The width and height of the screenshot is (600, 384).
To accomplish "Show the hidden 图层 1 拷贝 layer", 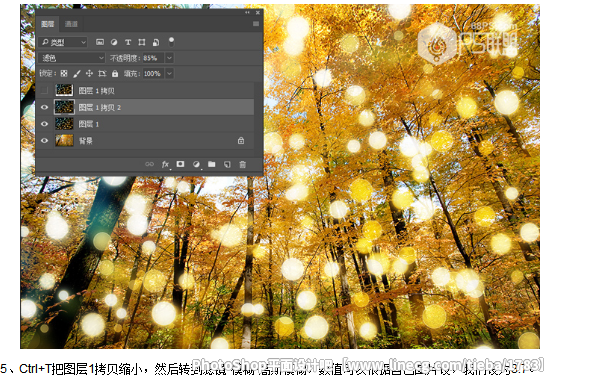I will [44, 90].
